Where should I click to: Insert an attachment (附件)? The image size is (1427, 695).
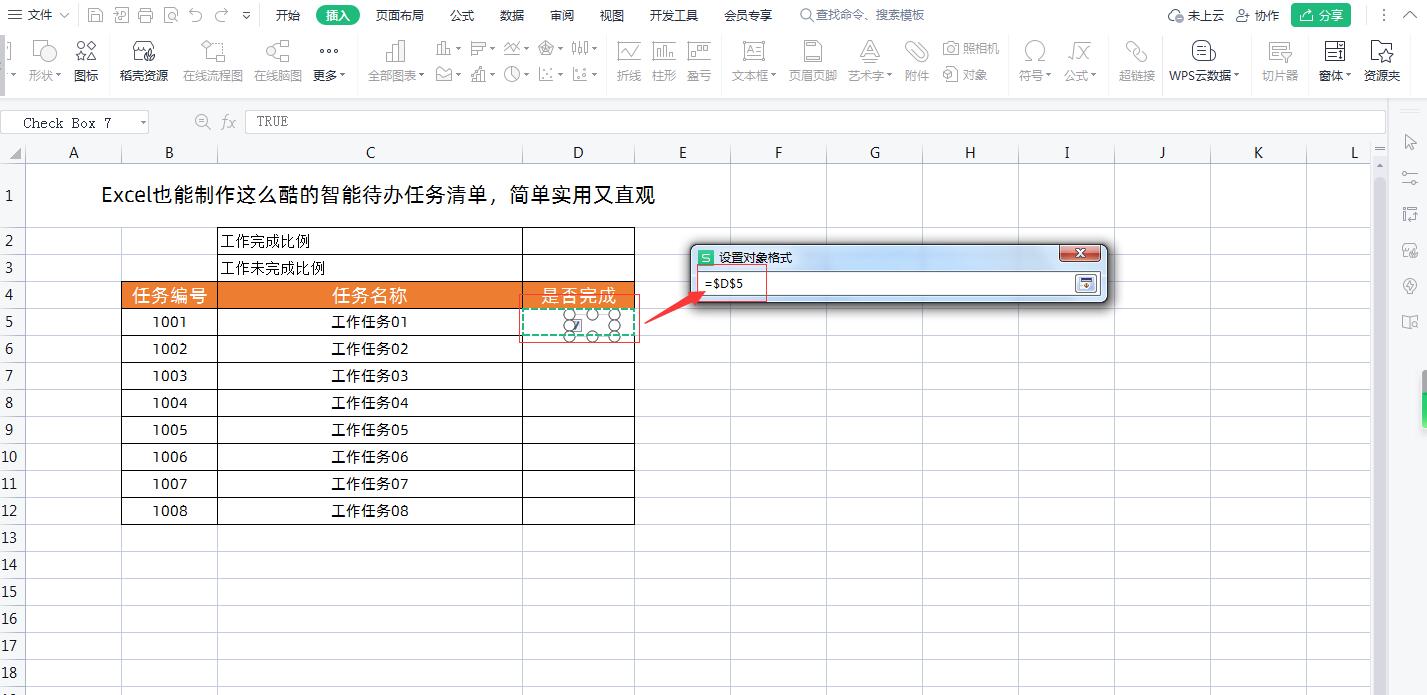(917, 60)
